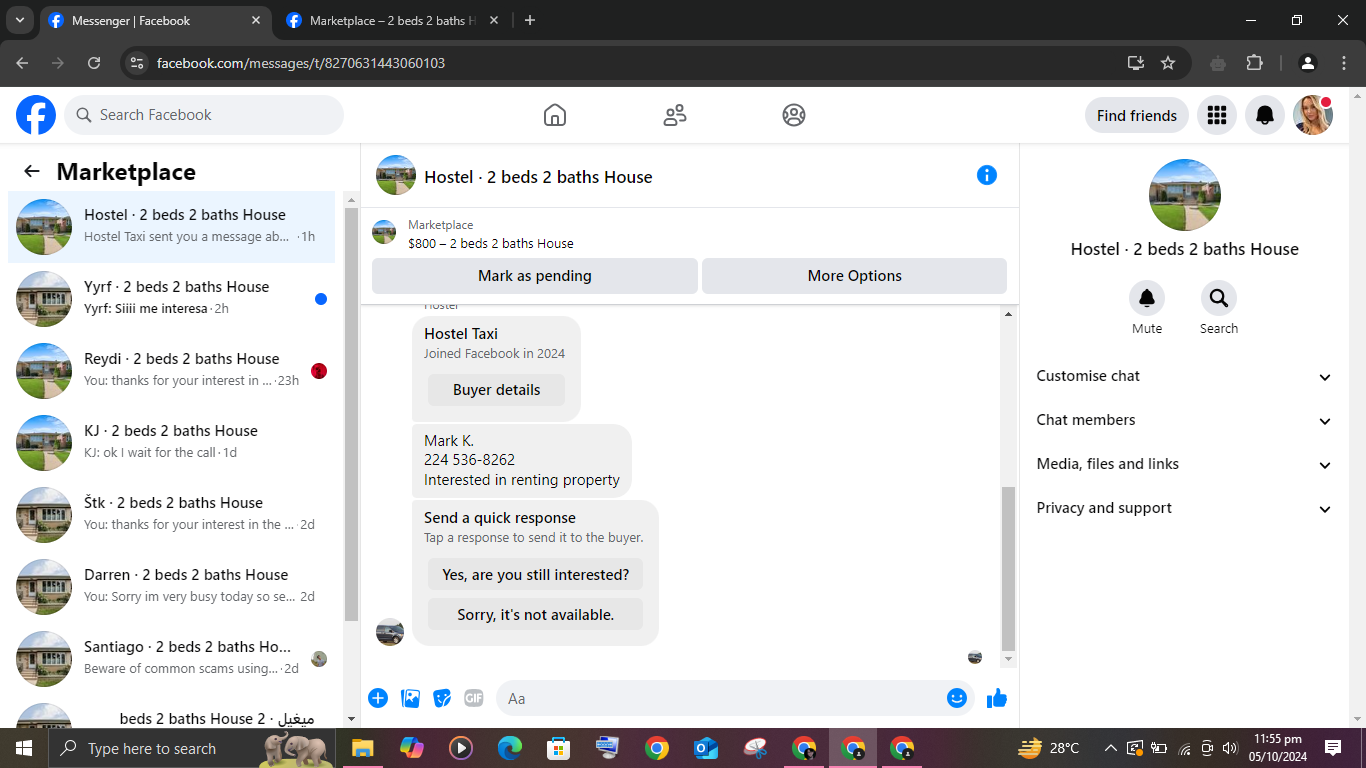1366x768 pixels.
Task: Open the Groups icon in top navigation
Action: (794, 115)
